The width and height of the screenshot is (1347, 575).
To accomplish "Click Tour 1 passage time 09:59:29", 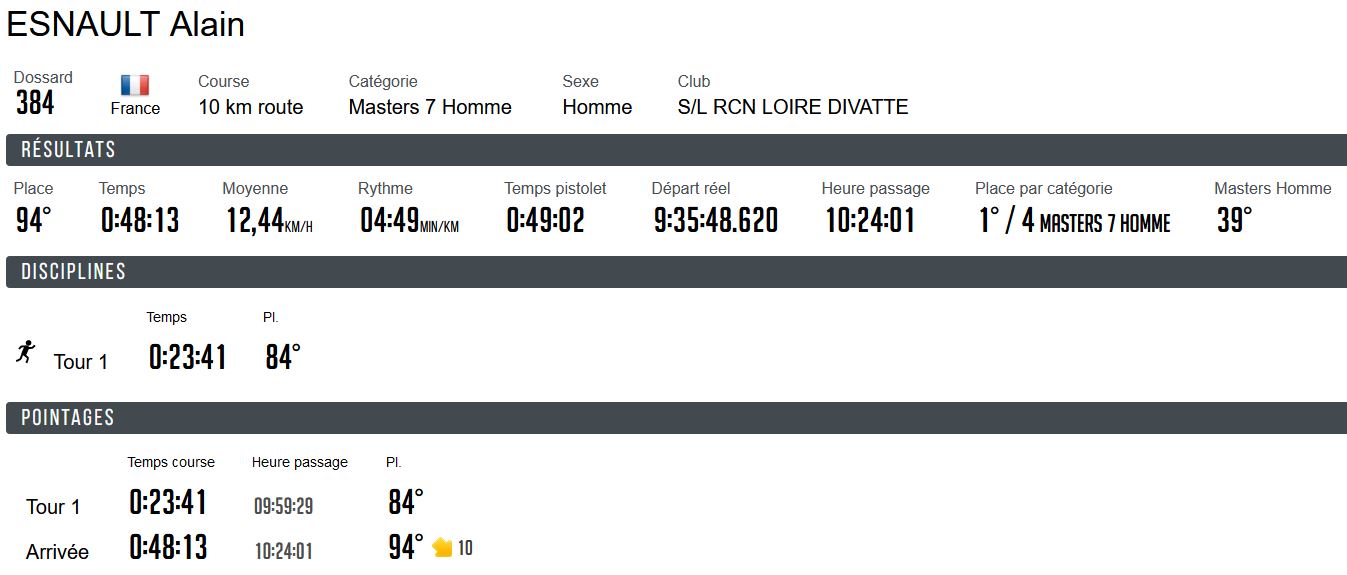I will pos(283,506).
